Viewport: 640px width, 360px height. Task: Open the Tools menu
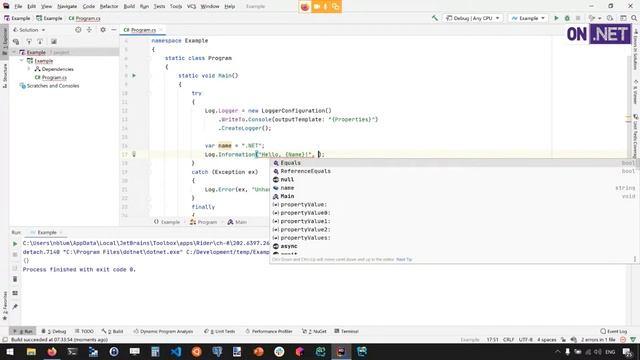[x=176, y=7]
